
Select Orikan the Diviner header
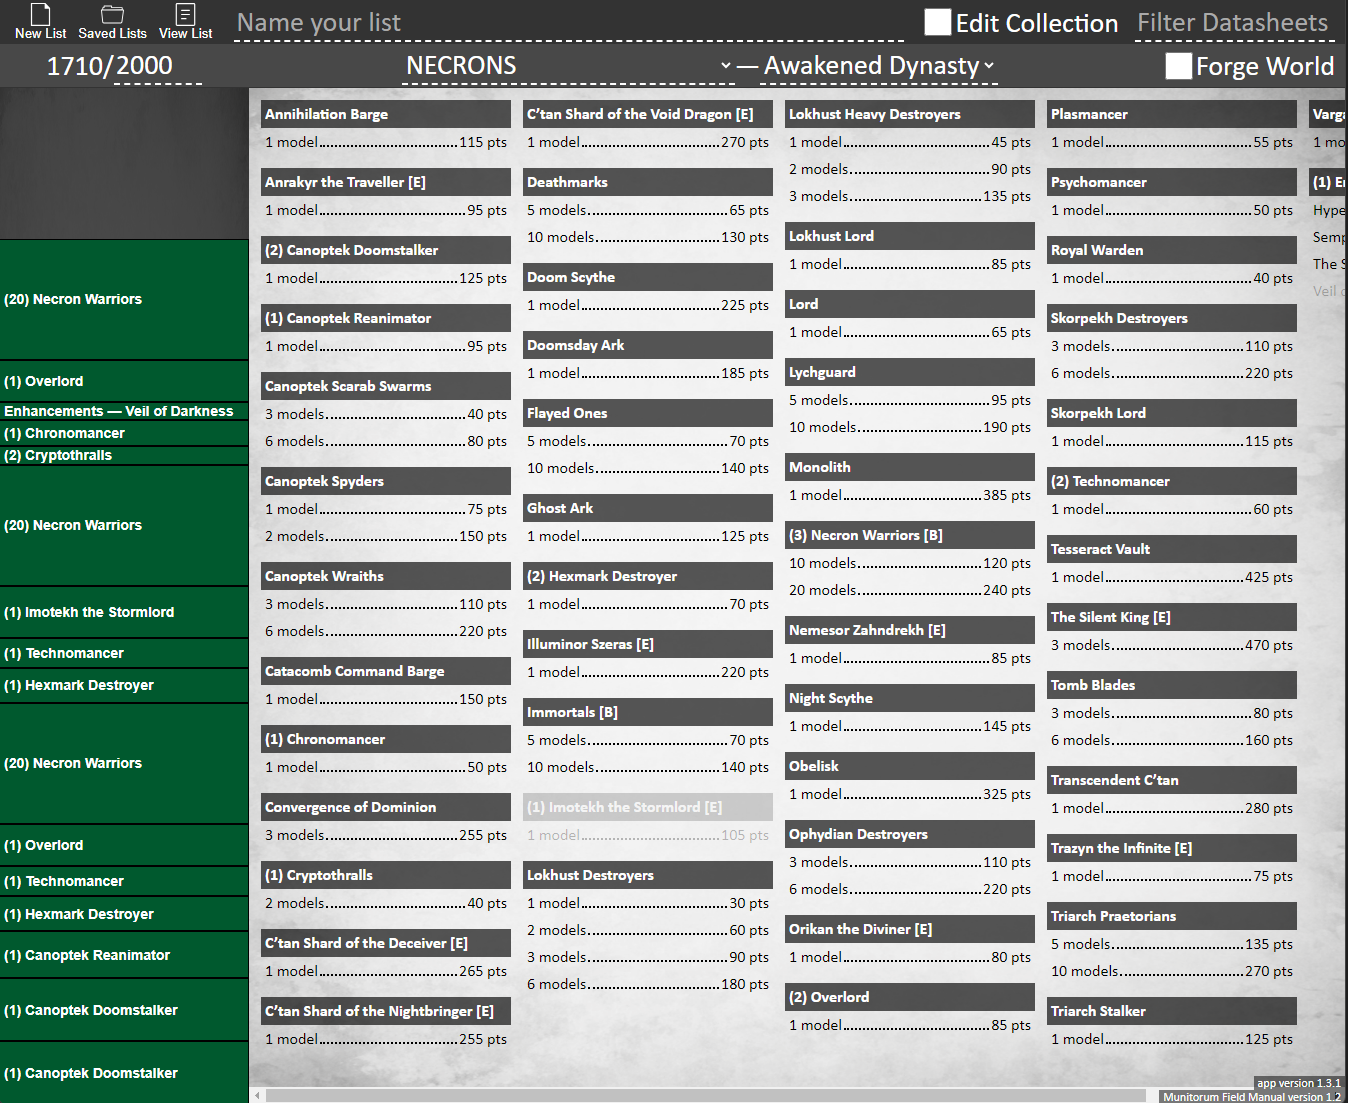[x=910, y=929]
